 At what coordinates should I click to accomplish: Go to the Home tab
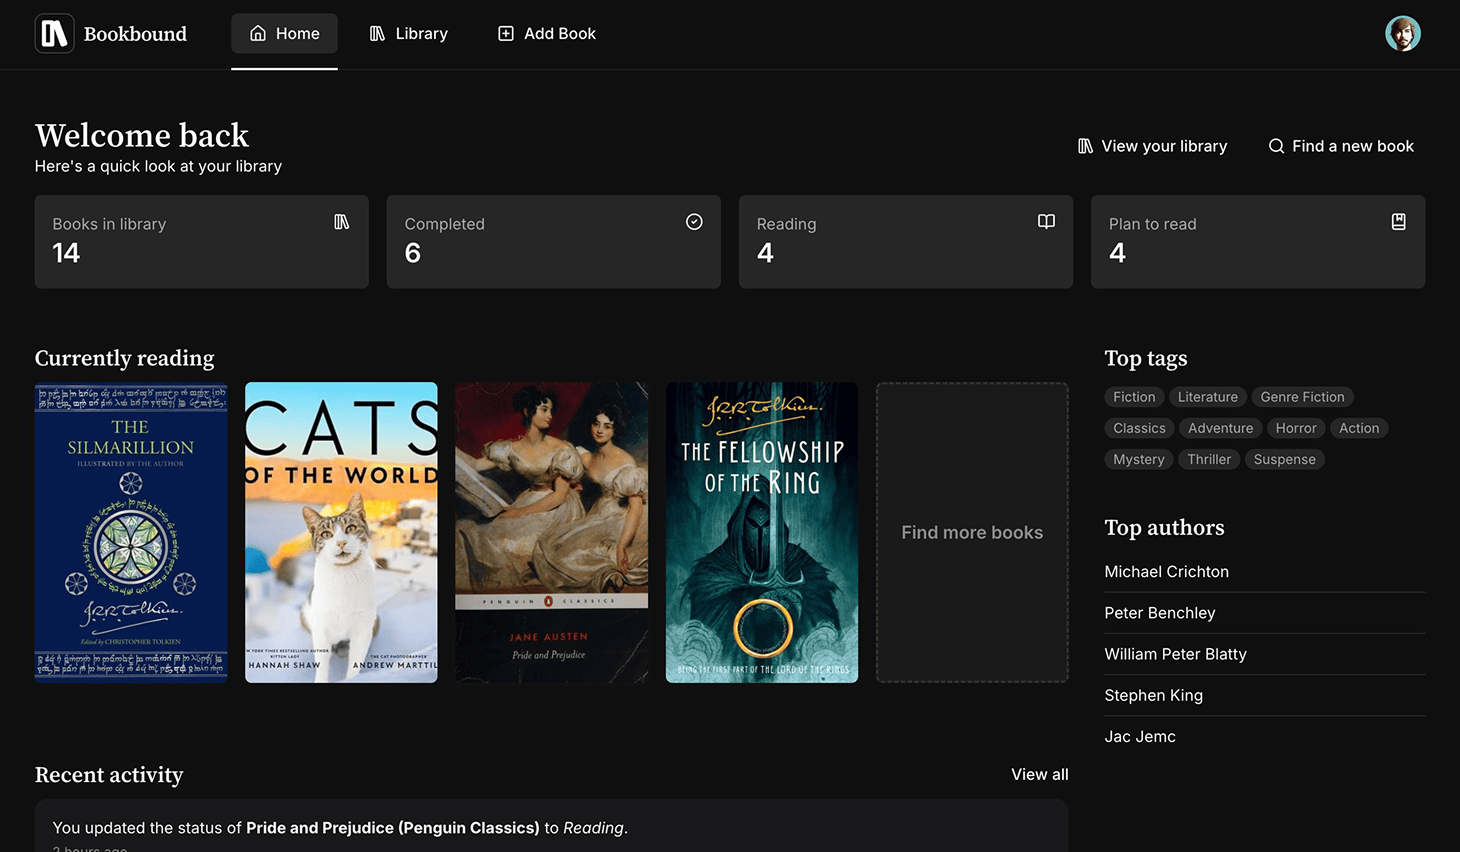point(284,34)
